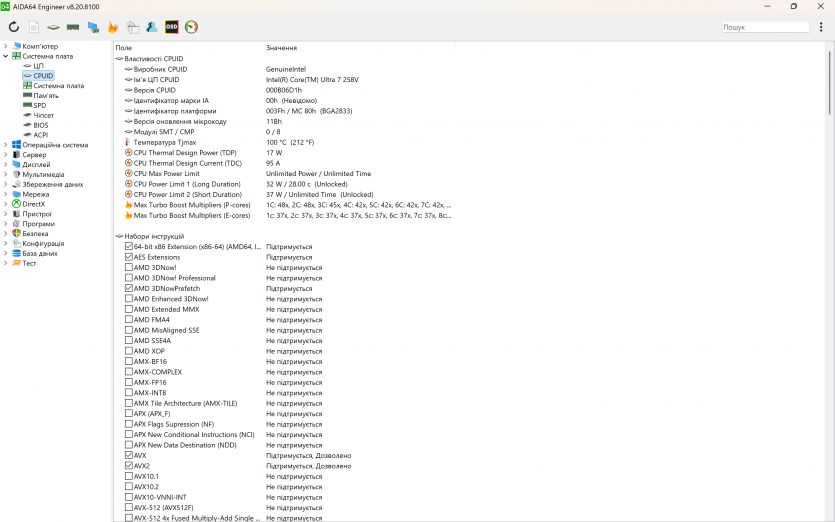The height and width of the screenshot is (522, 835).
Task: Open the Report page icon
Action: click(x=34, y=27)
